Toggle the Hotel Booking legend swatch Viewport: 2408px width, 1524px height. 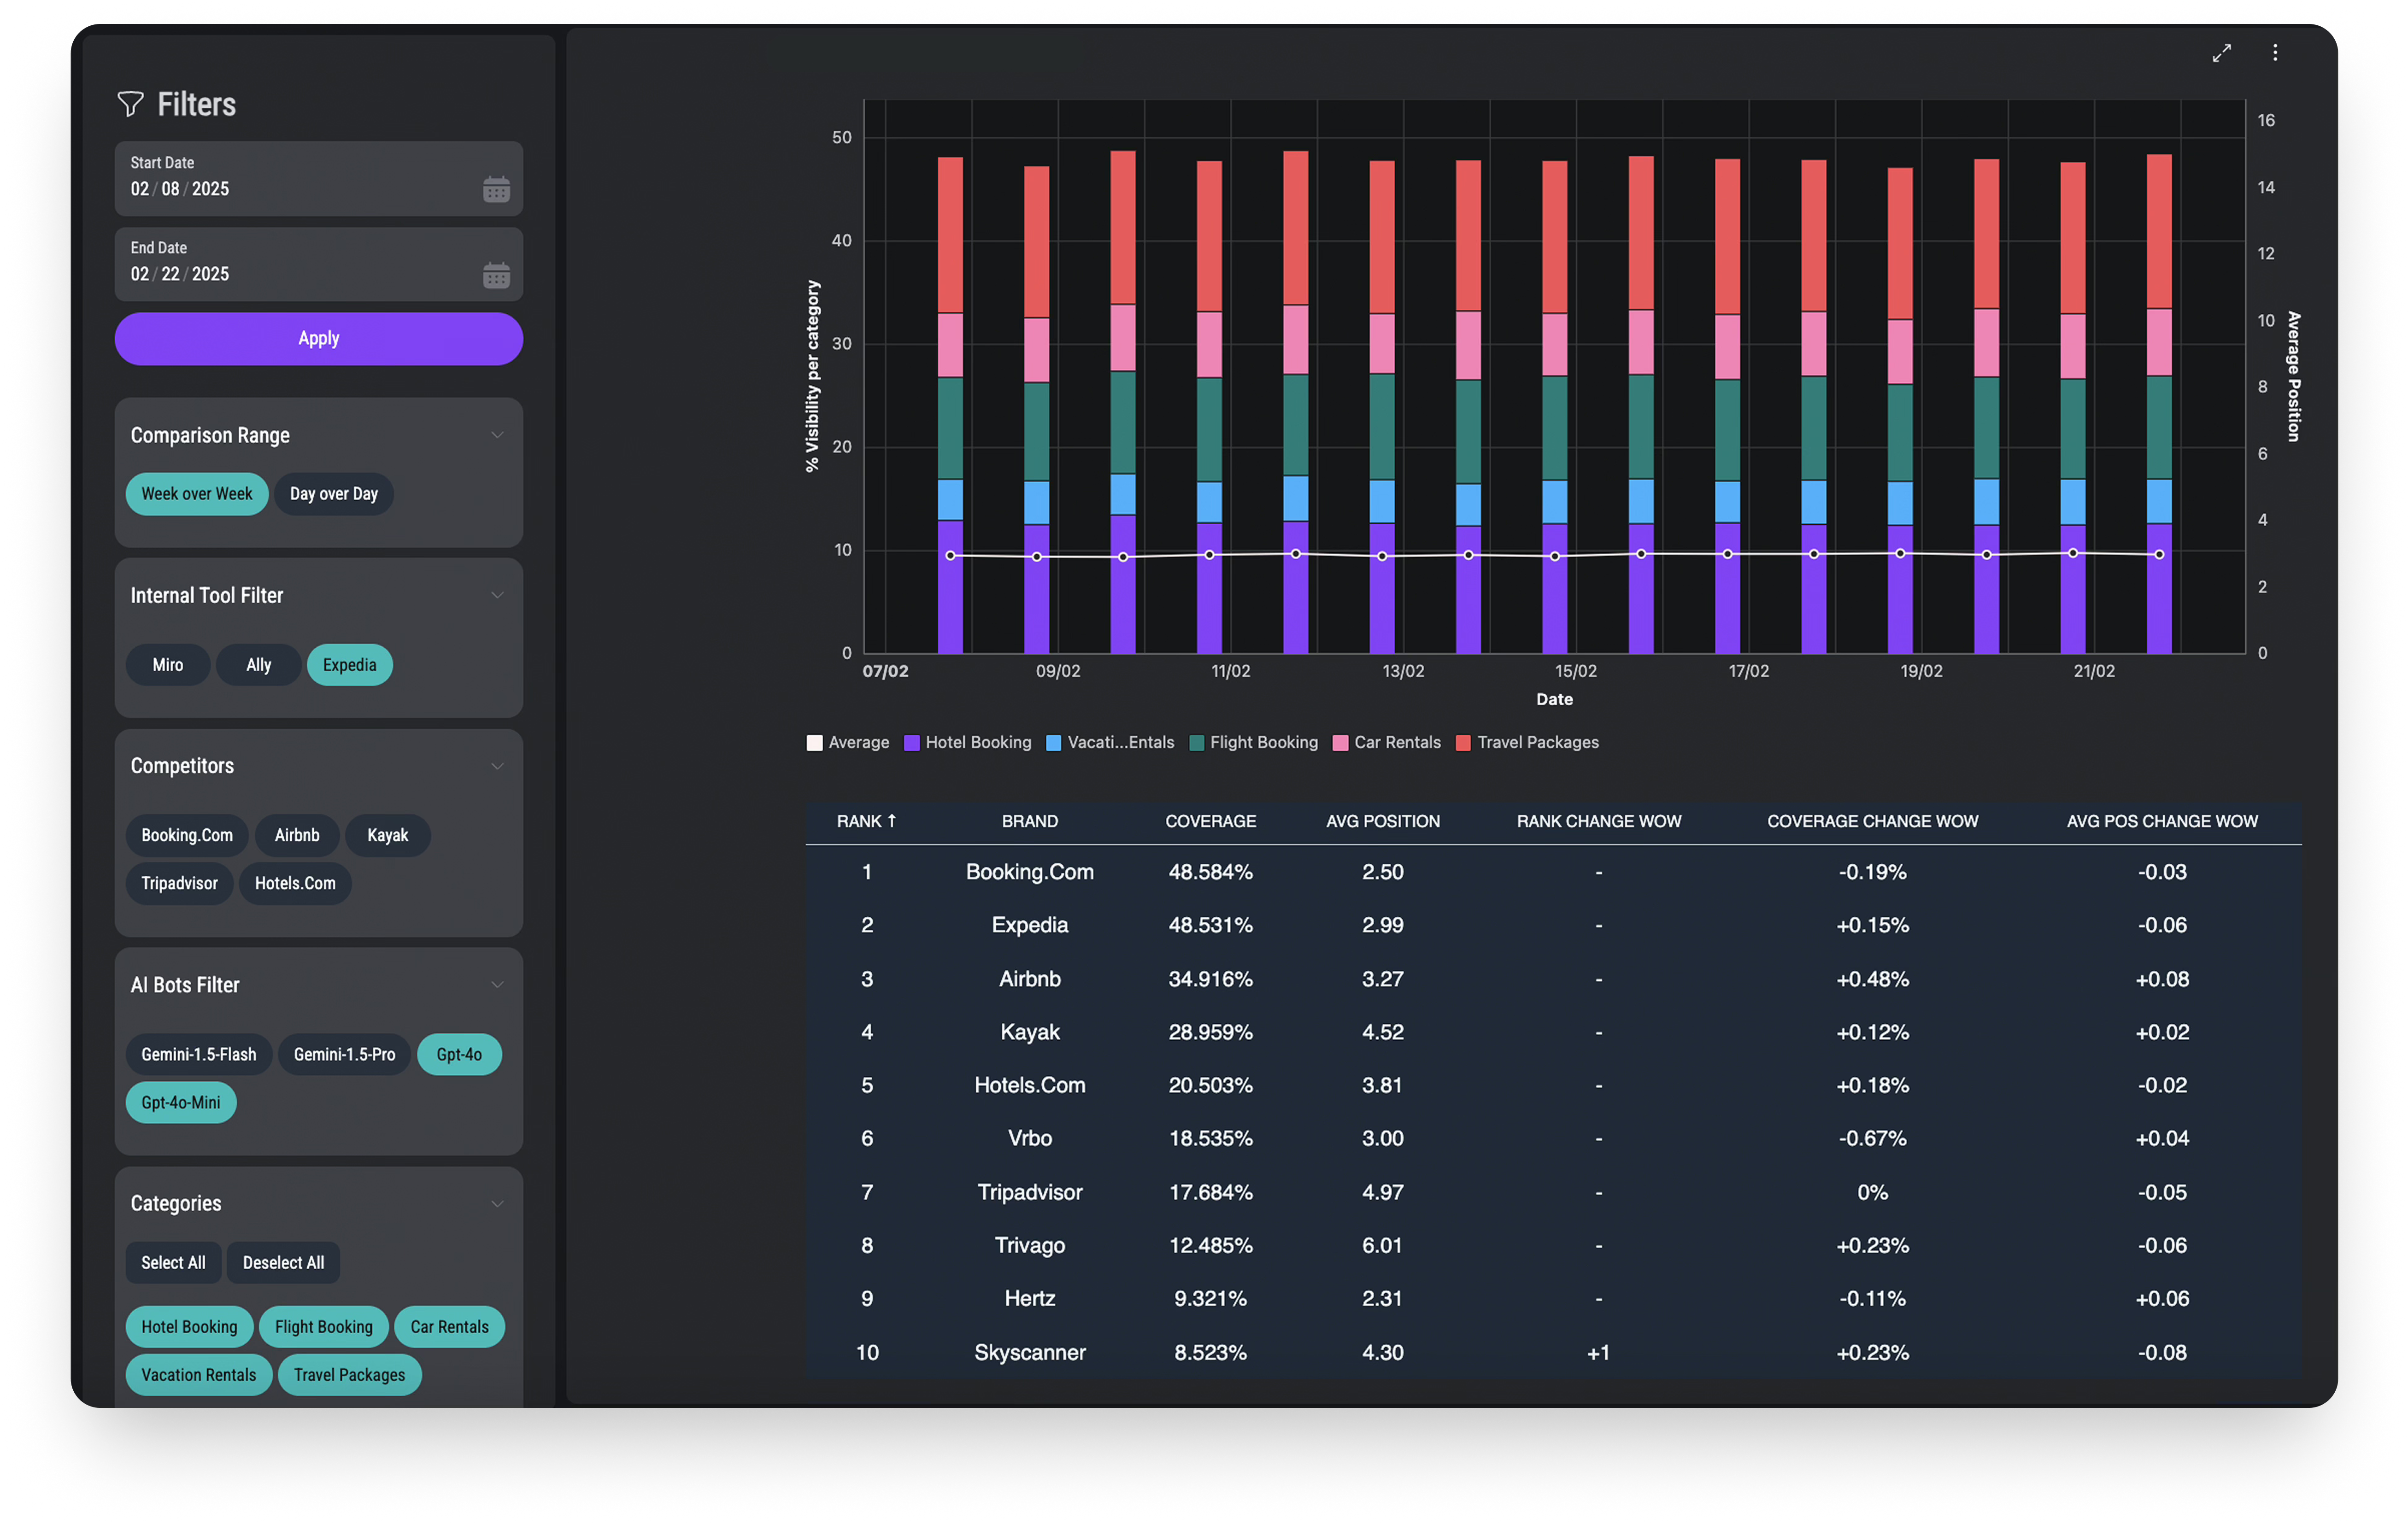[x=911, y=742]
